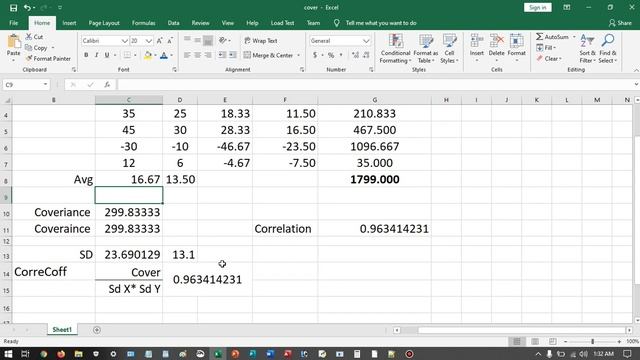
Task: Click the Sign in button
Action: click(x=538, y=7)
